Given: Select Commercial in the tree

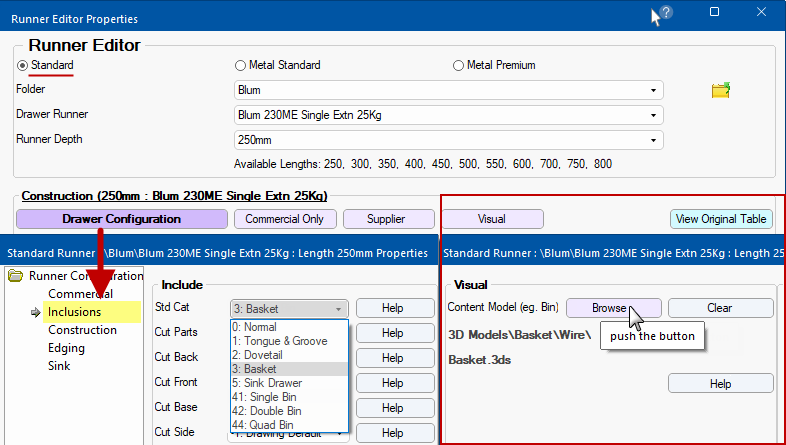Looking at the screenshot, I should [81, 294].
